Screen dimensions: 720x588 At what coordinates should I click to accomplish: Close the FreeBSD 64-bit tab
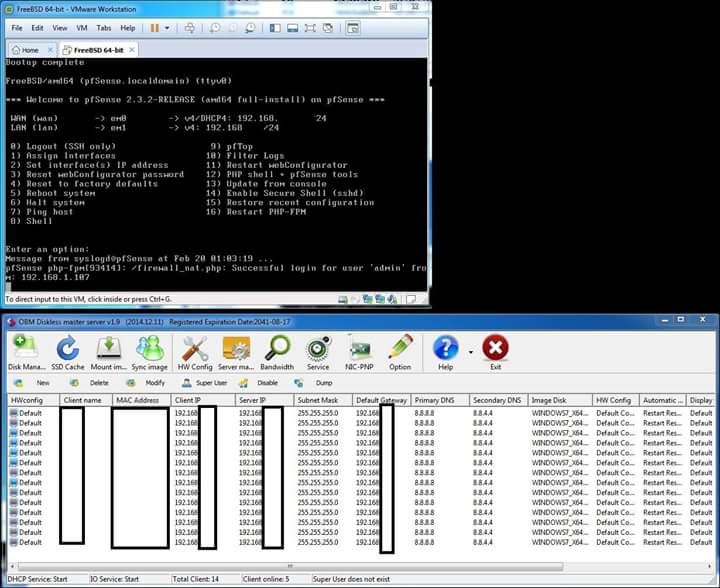click(132, 50)
